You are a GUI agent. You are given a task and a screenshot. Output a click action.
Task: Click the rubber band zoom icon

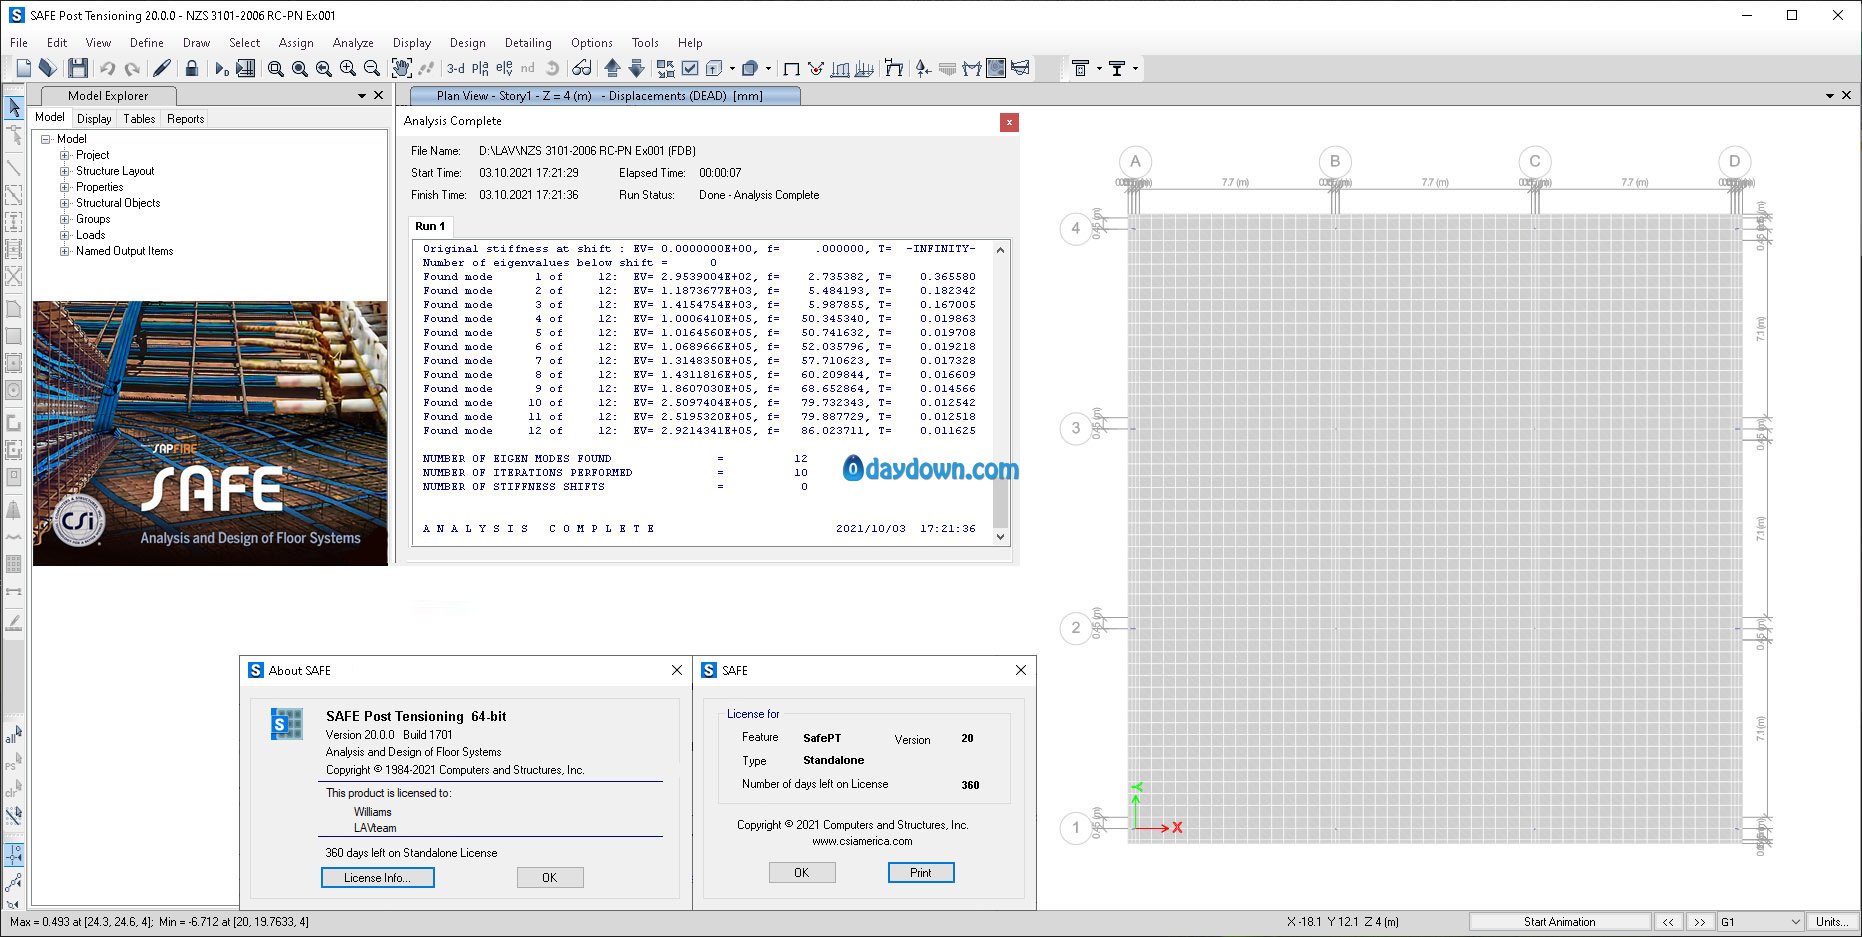coord(276,68)
